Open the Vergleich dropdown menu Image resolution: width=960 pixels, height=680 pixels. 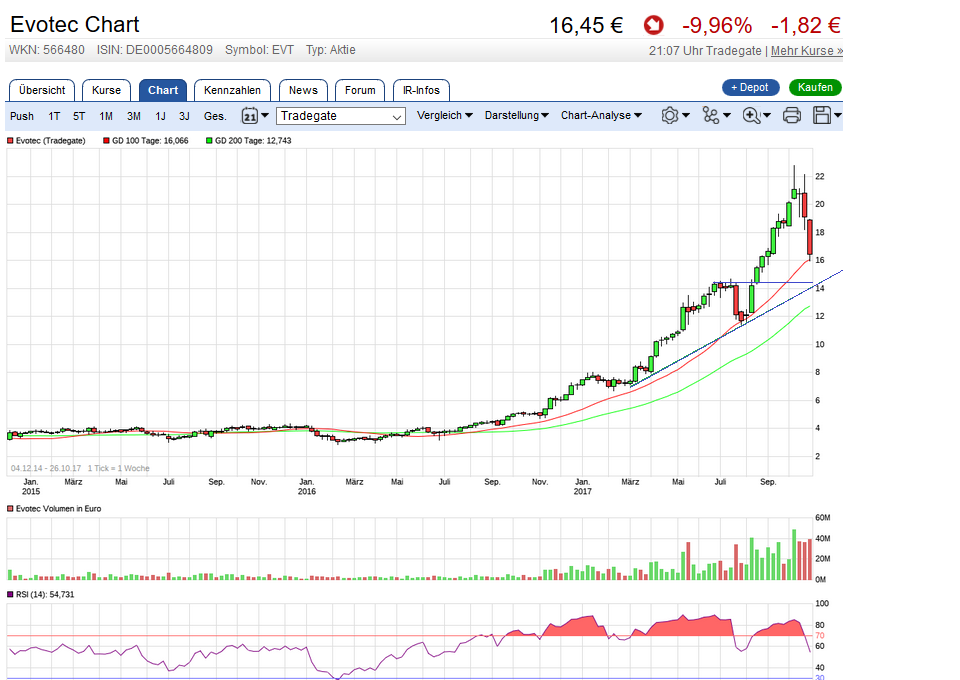(444, 115)
